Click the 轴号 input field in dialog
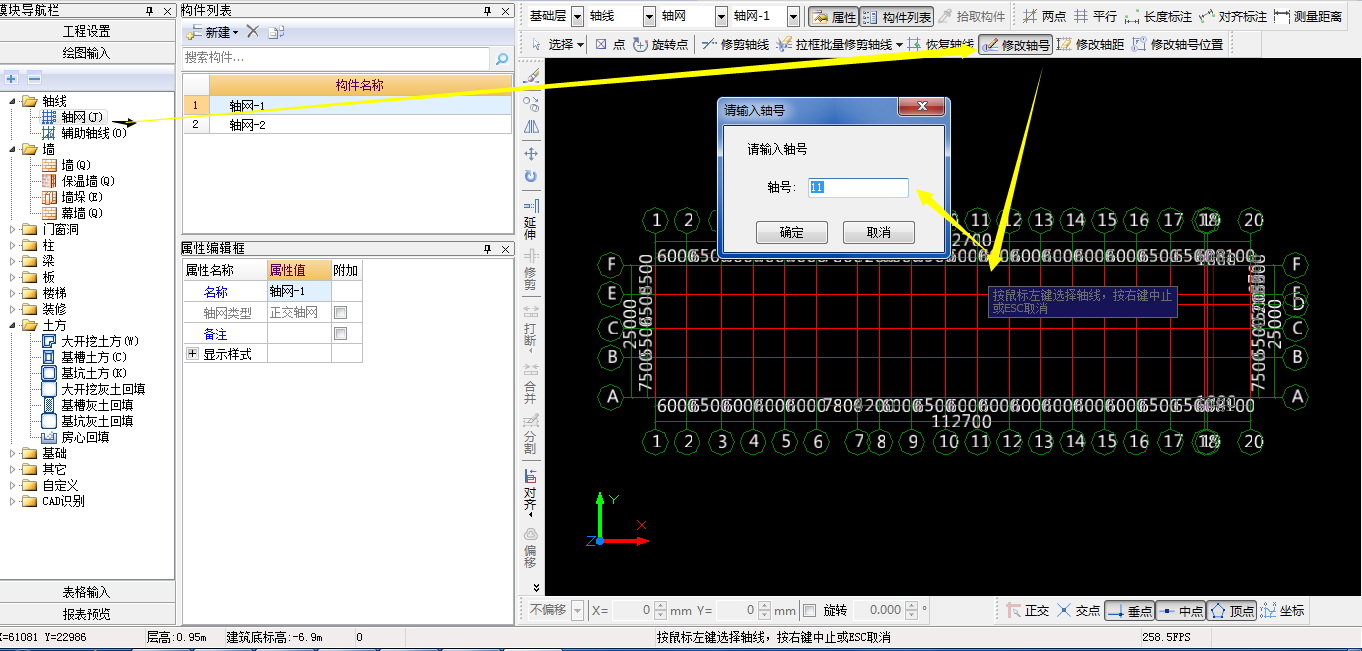Screen dimensions: 1362x651 (858, 187)
